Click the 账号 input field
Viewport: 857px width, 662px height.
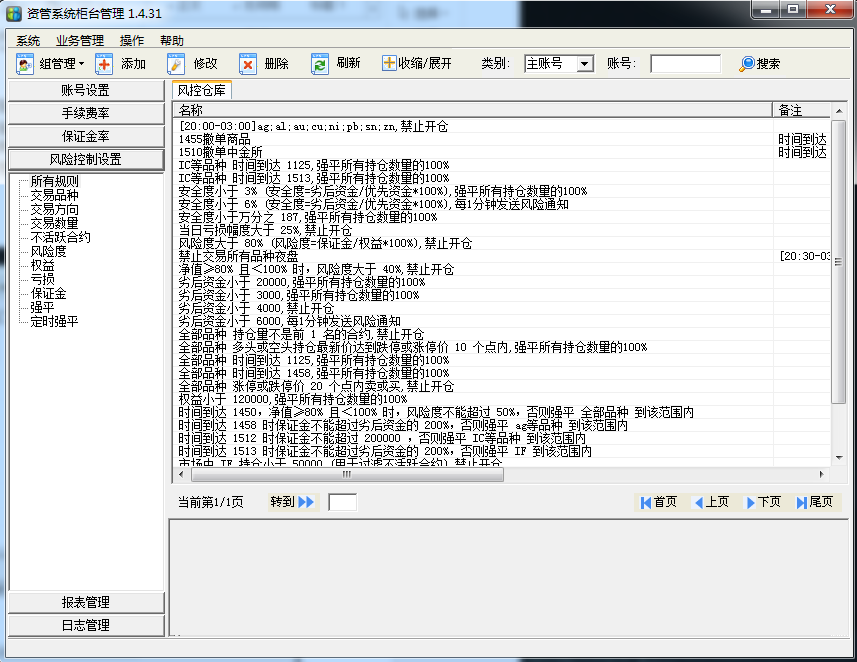coord(685,64)
